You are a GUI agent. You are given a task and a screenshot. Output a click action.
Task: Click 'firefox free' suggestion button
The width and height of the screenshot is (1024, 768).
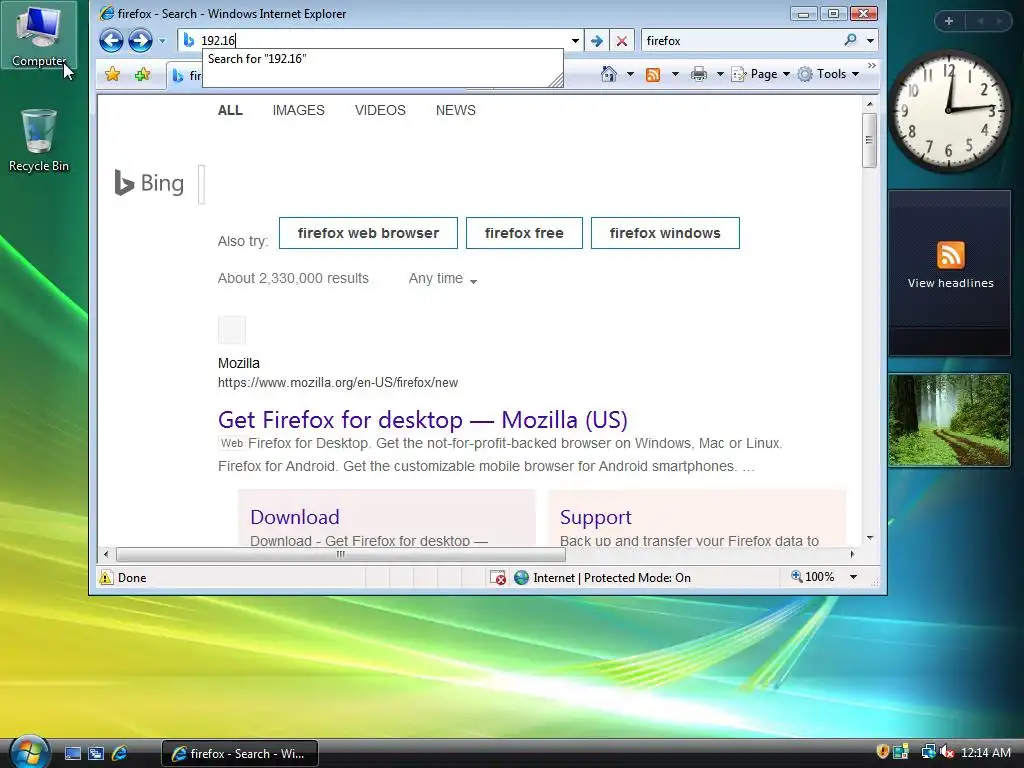(x=524, y=233)
